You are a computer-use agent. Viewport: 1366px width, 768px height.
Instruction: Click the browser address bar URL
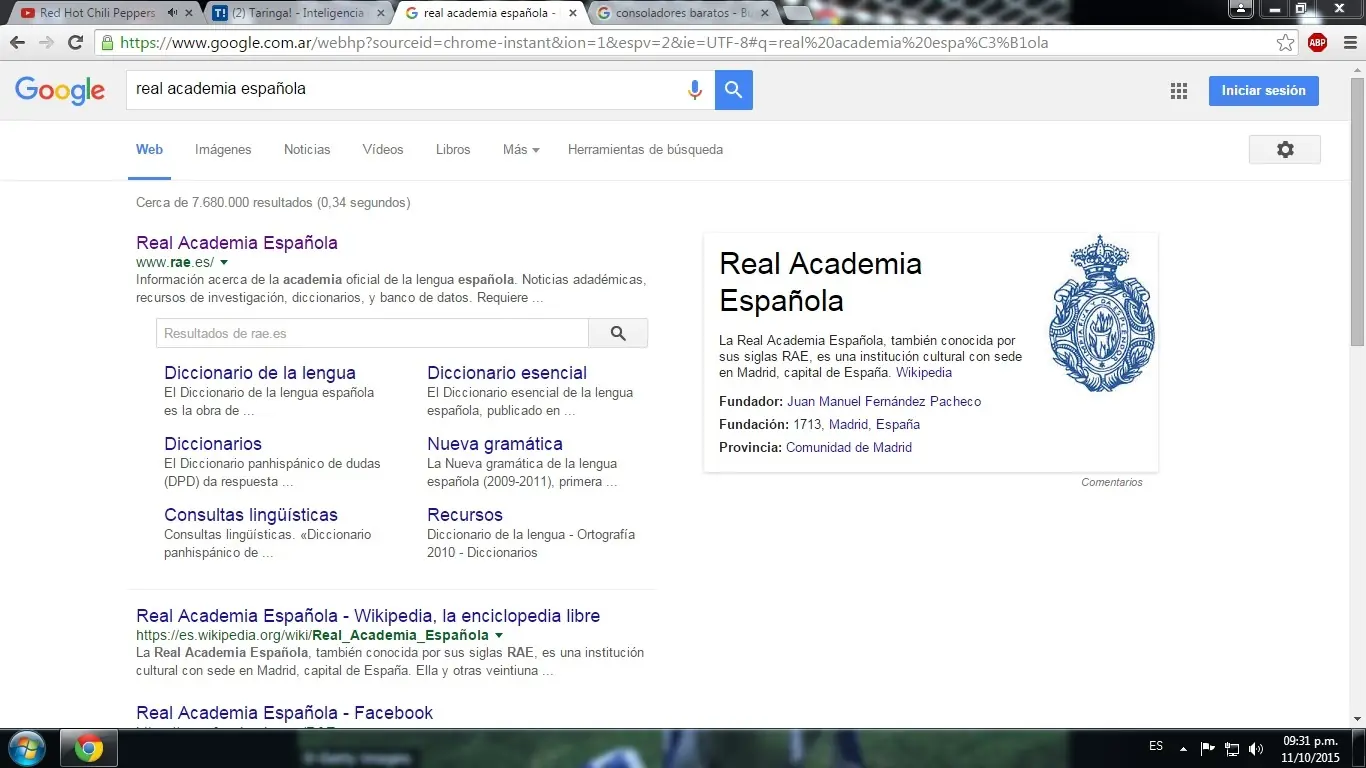coord(585,43)
